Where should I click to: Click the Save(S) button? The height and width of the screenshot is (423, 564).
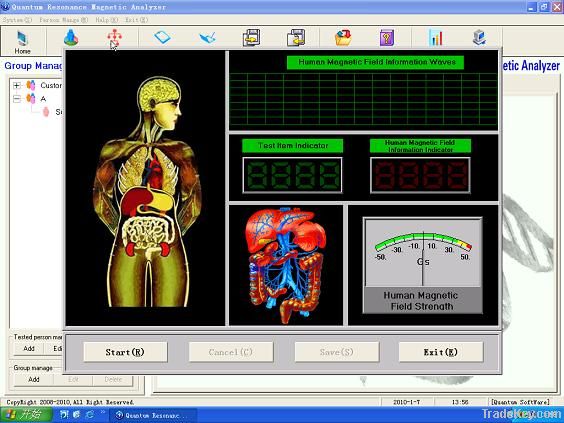[x=337, y=352]
